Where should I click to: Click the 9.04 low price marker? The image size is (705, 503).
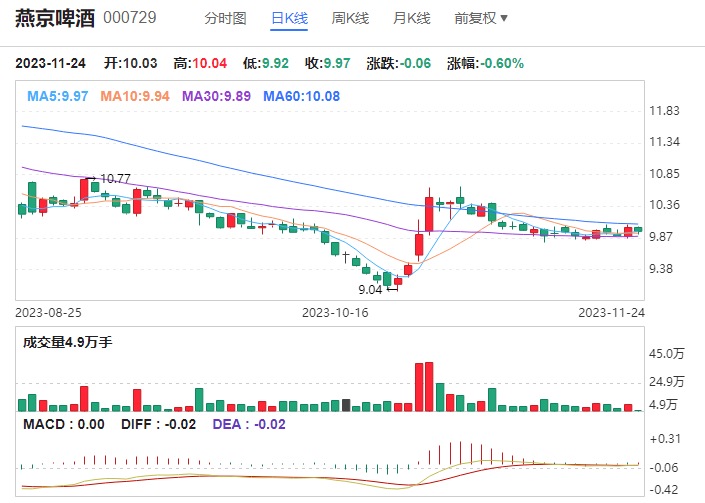coord(370,290)
